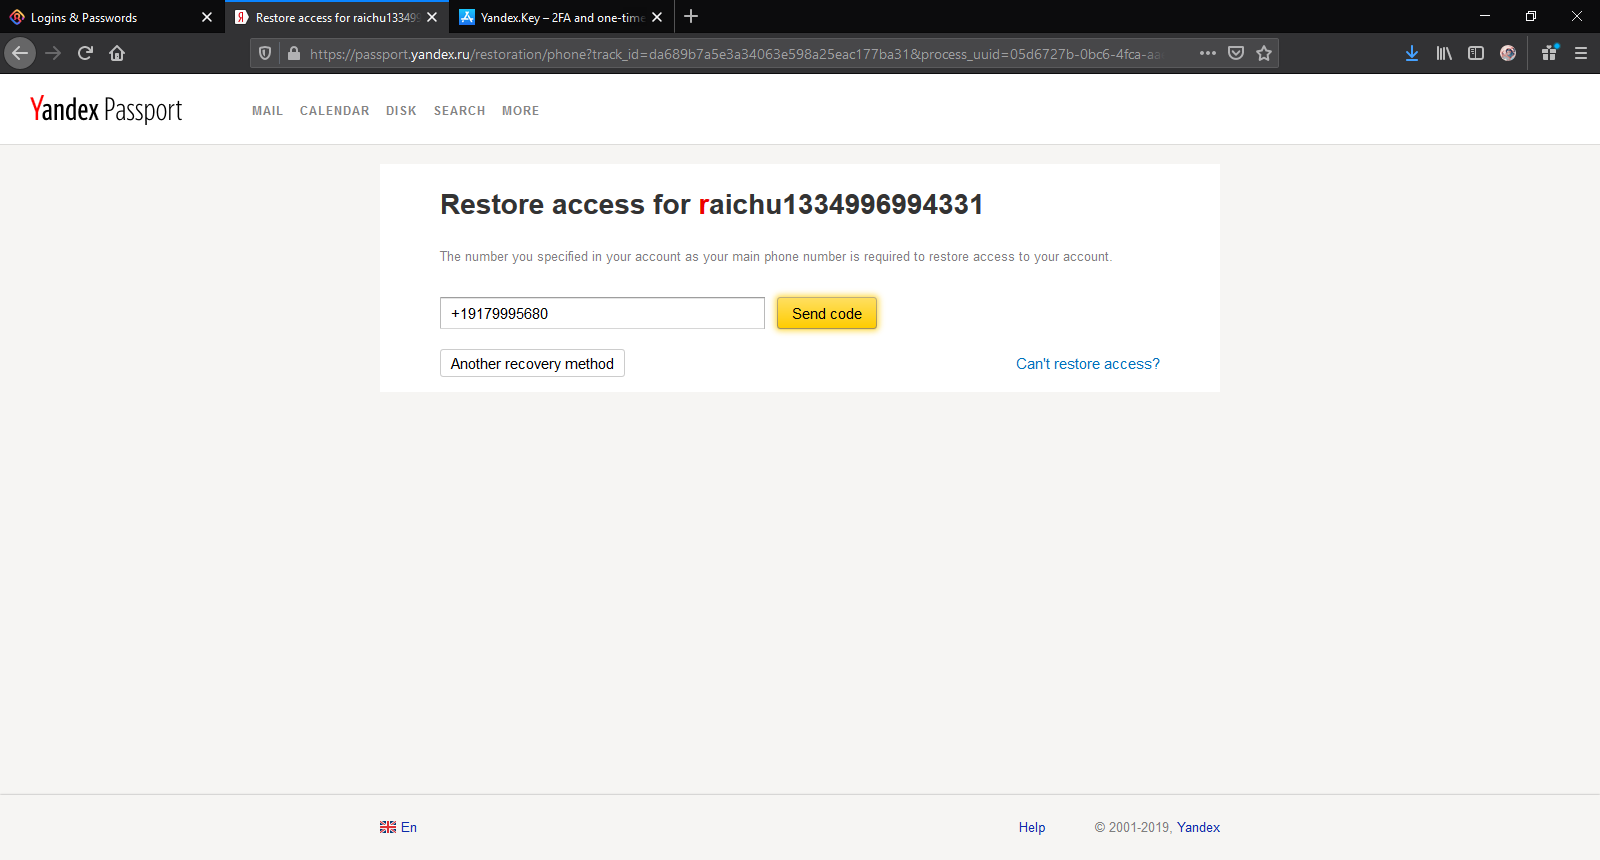Click the yellow Send code button

(x=827, y=313)
